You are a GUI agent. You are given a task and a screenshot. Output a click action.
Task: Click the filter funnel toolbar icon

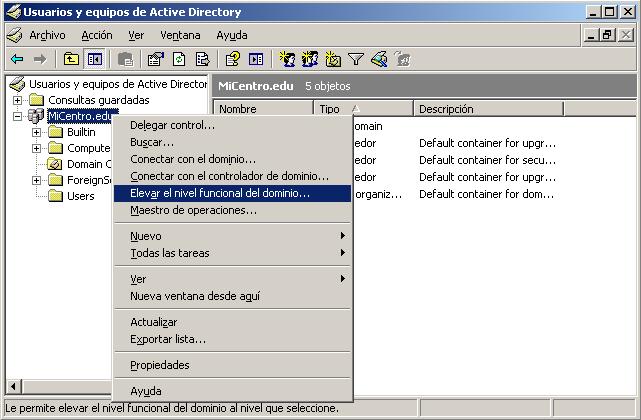point(355,59)
